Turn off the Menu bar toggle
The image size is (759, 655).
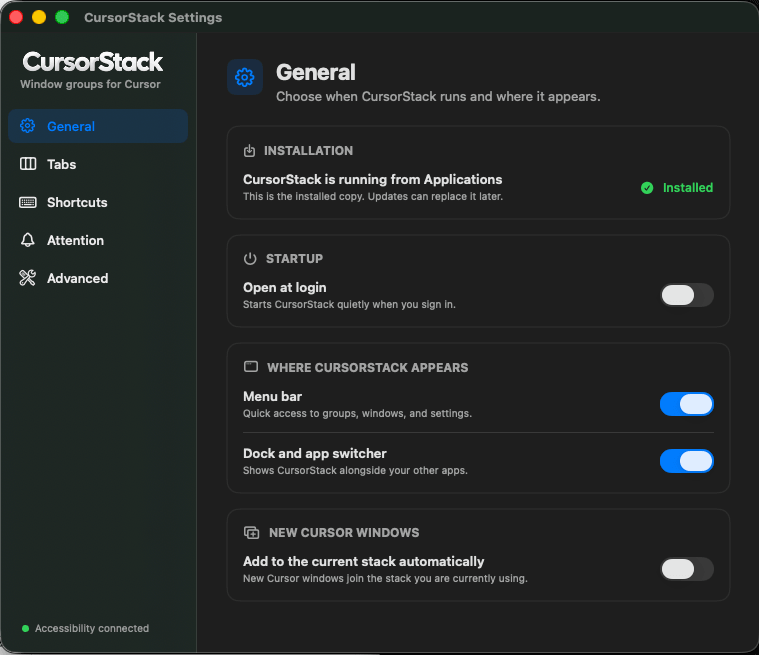687,404
